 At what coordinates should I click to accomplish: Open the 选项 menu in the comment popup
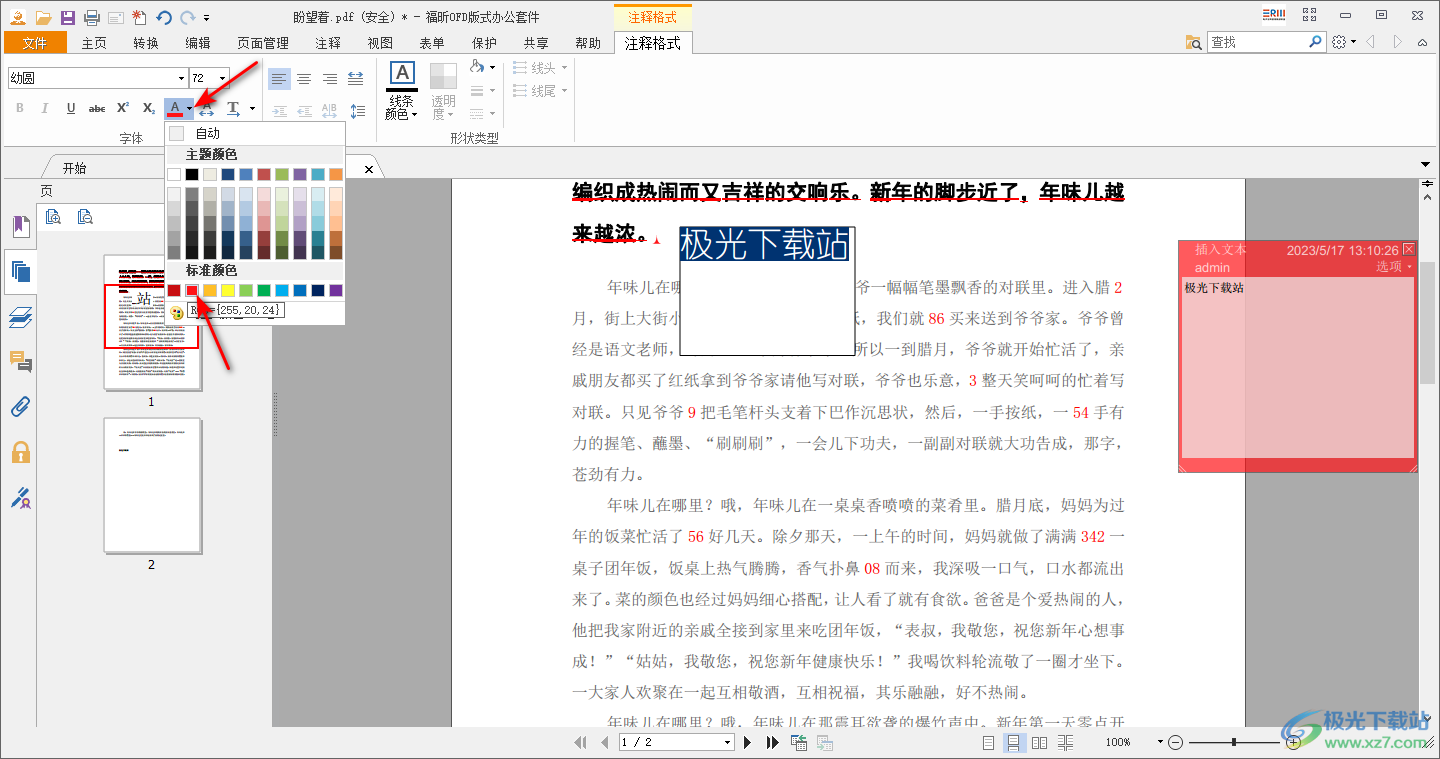[1394, 267]
